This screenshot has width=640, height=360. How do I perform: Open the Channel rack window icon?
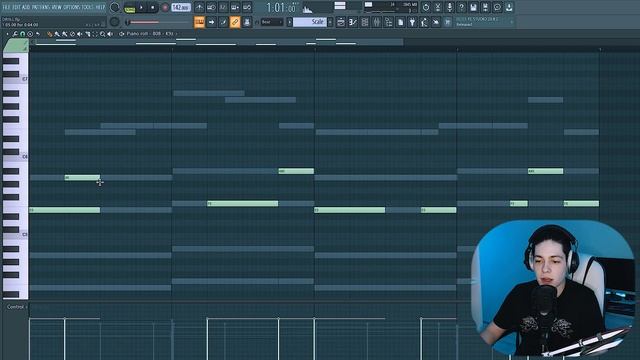pyautogui.click(x=364, y=22)
